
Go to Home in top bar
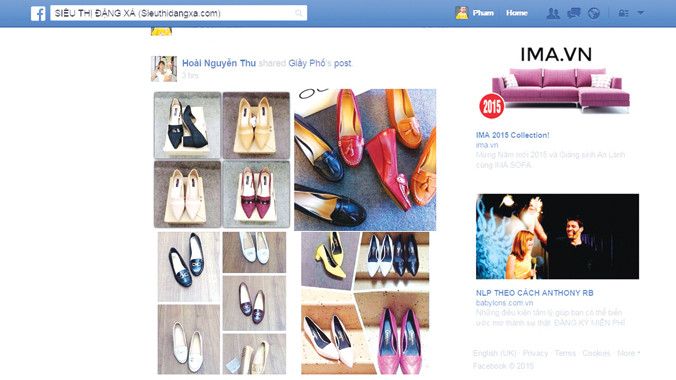[516, 13]
